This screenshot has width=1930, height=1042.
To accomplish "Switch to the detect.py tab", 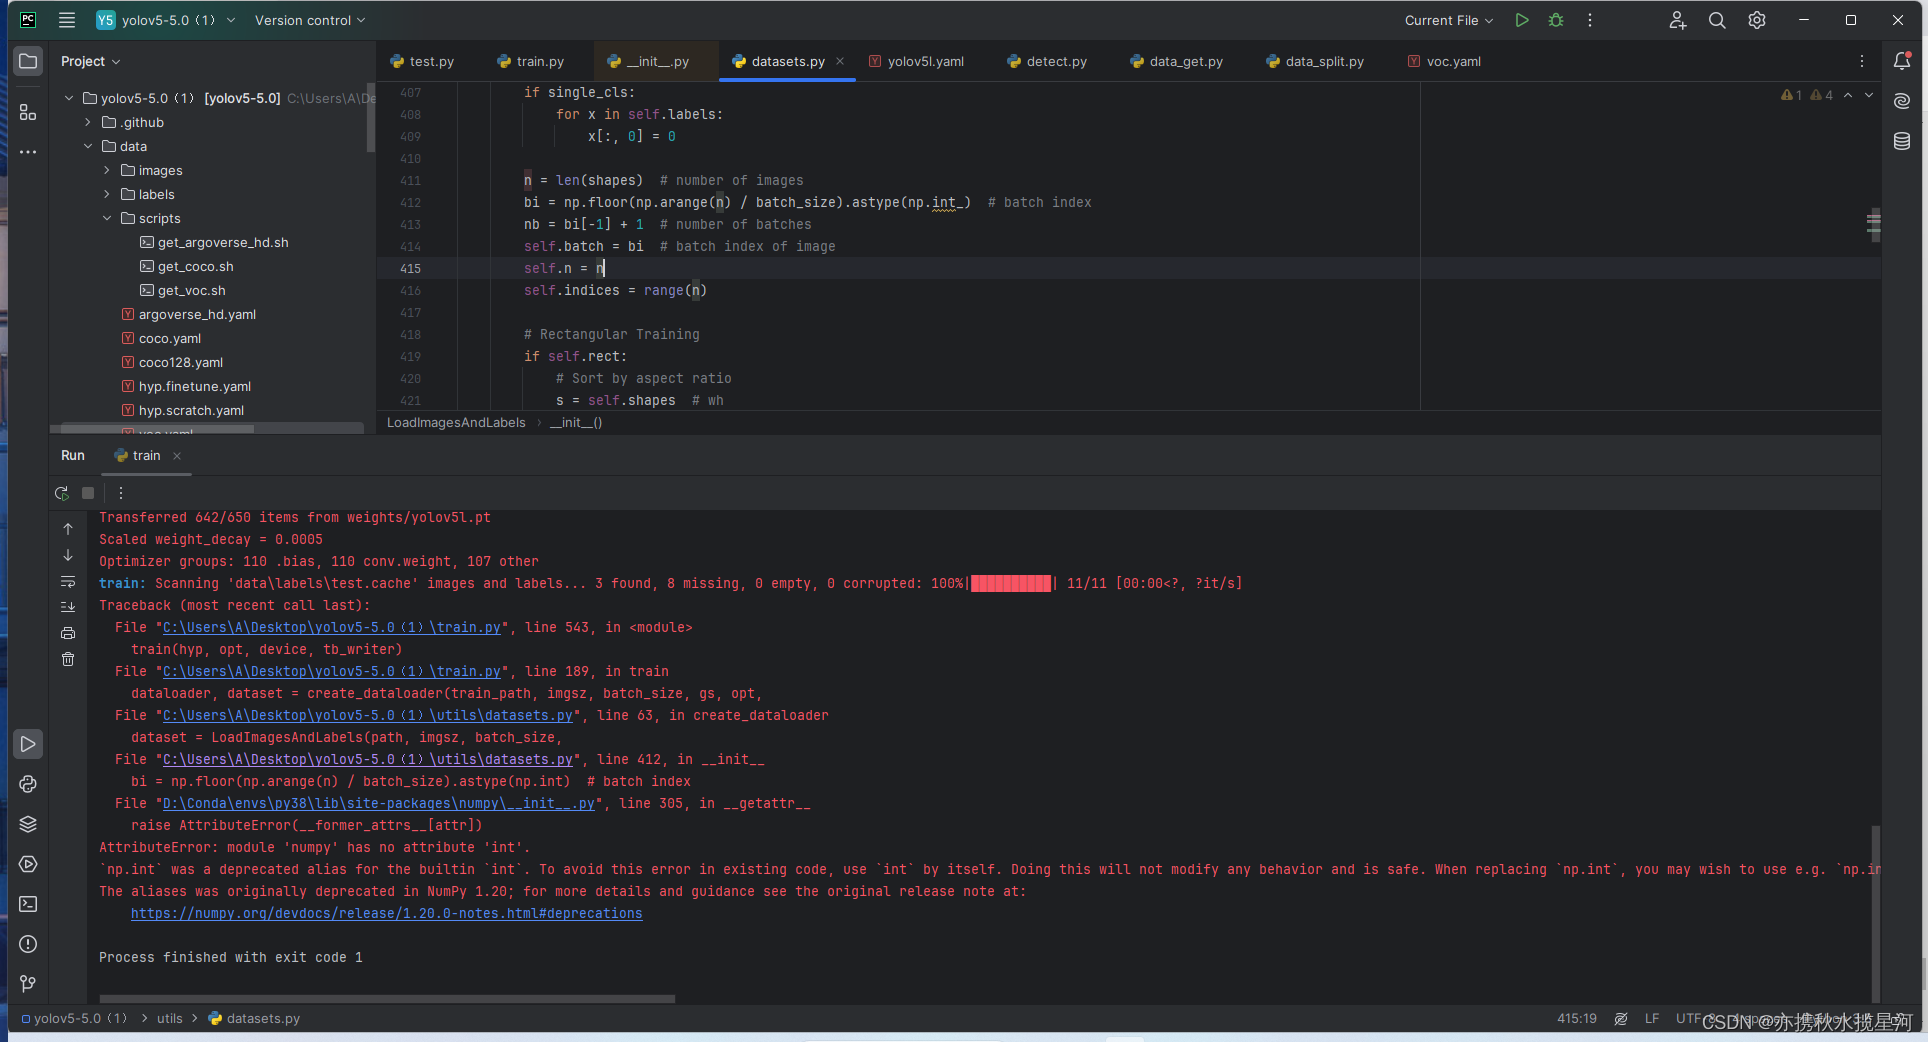I will 1047,61.
